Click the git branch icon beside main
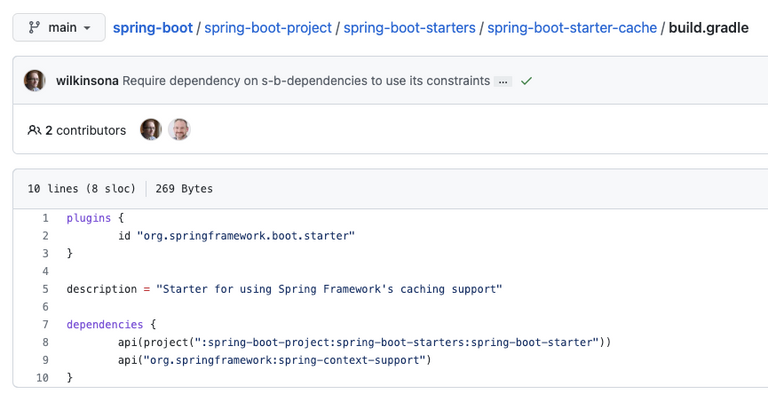Image resolution: width=768 pixels, height=400 pixels. (x=34, y=27)
